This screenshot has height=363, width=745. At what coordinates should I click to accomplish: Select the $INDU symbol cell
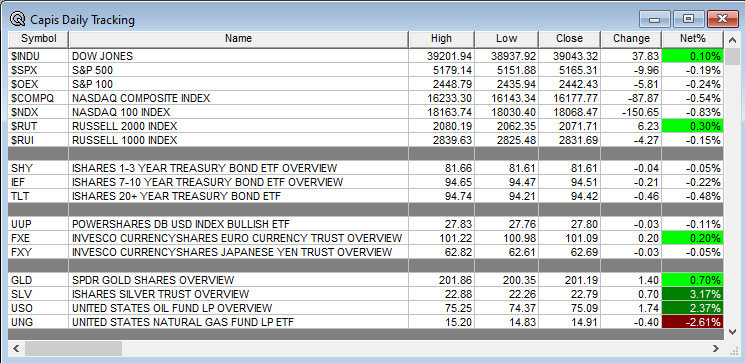coord(39,56)
